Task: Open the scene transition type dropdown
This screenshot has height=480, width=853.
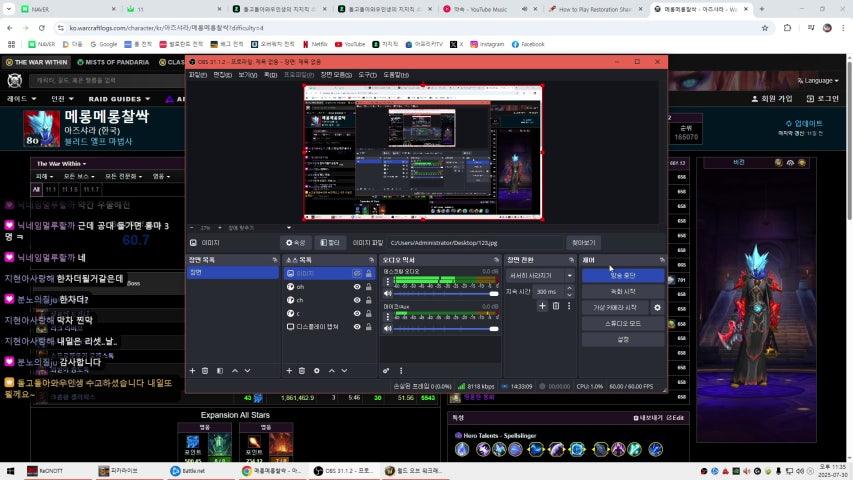Action: click(x=540, y=275)
